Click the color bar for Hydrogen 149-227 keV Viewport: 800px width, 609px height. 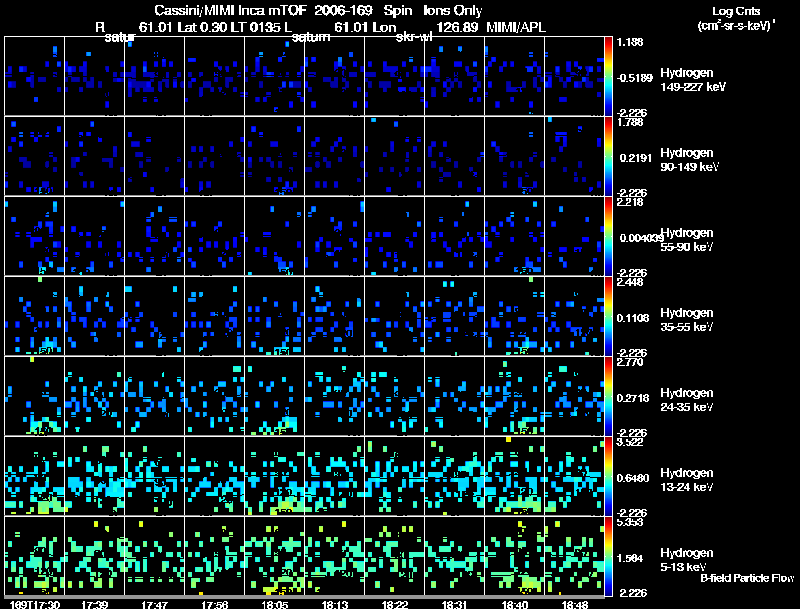610,76
